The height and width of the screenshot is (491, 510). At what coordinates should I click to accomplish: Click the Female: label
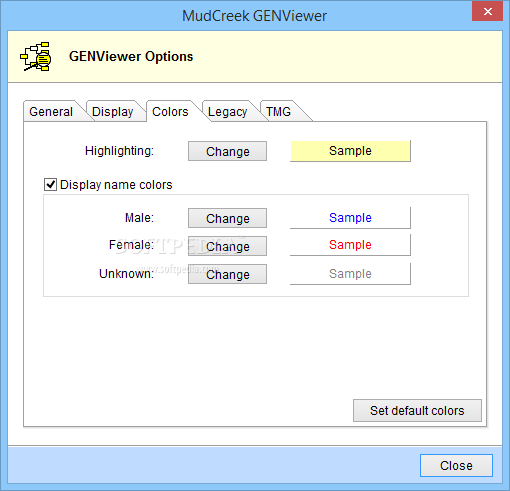(x=131, y=245)
